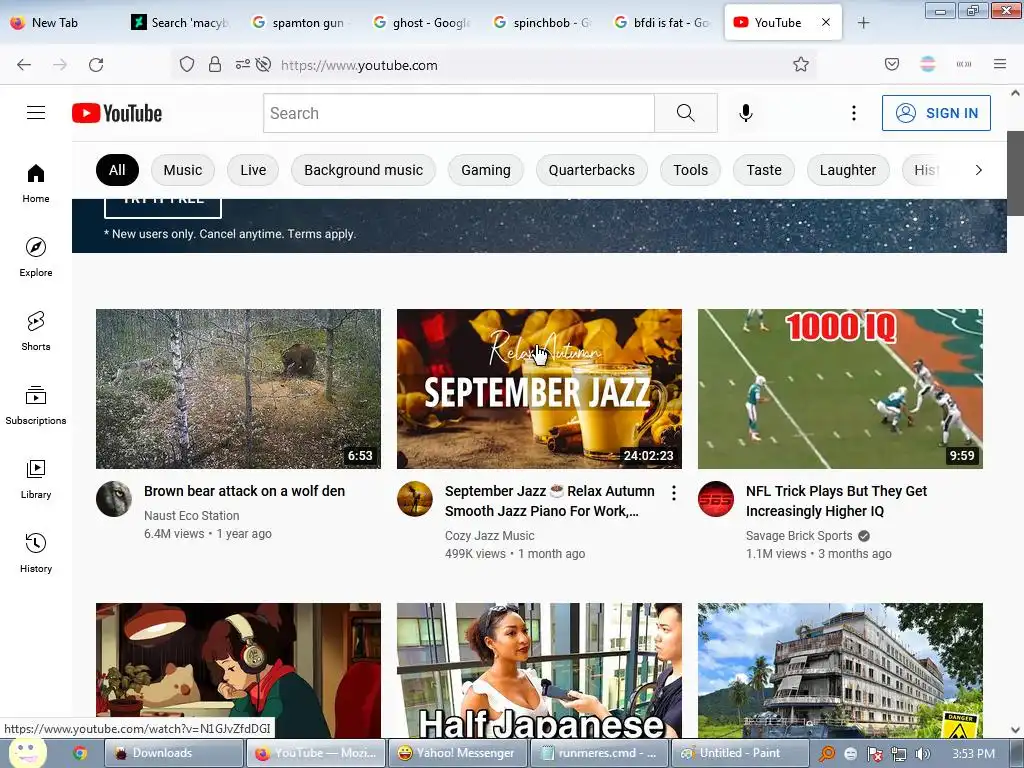Open Naust Eco Station channel name link
Screen dimensions: 1024x768
click(x=191, y=515)
